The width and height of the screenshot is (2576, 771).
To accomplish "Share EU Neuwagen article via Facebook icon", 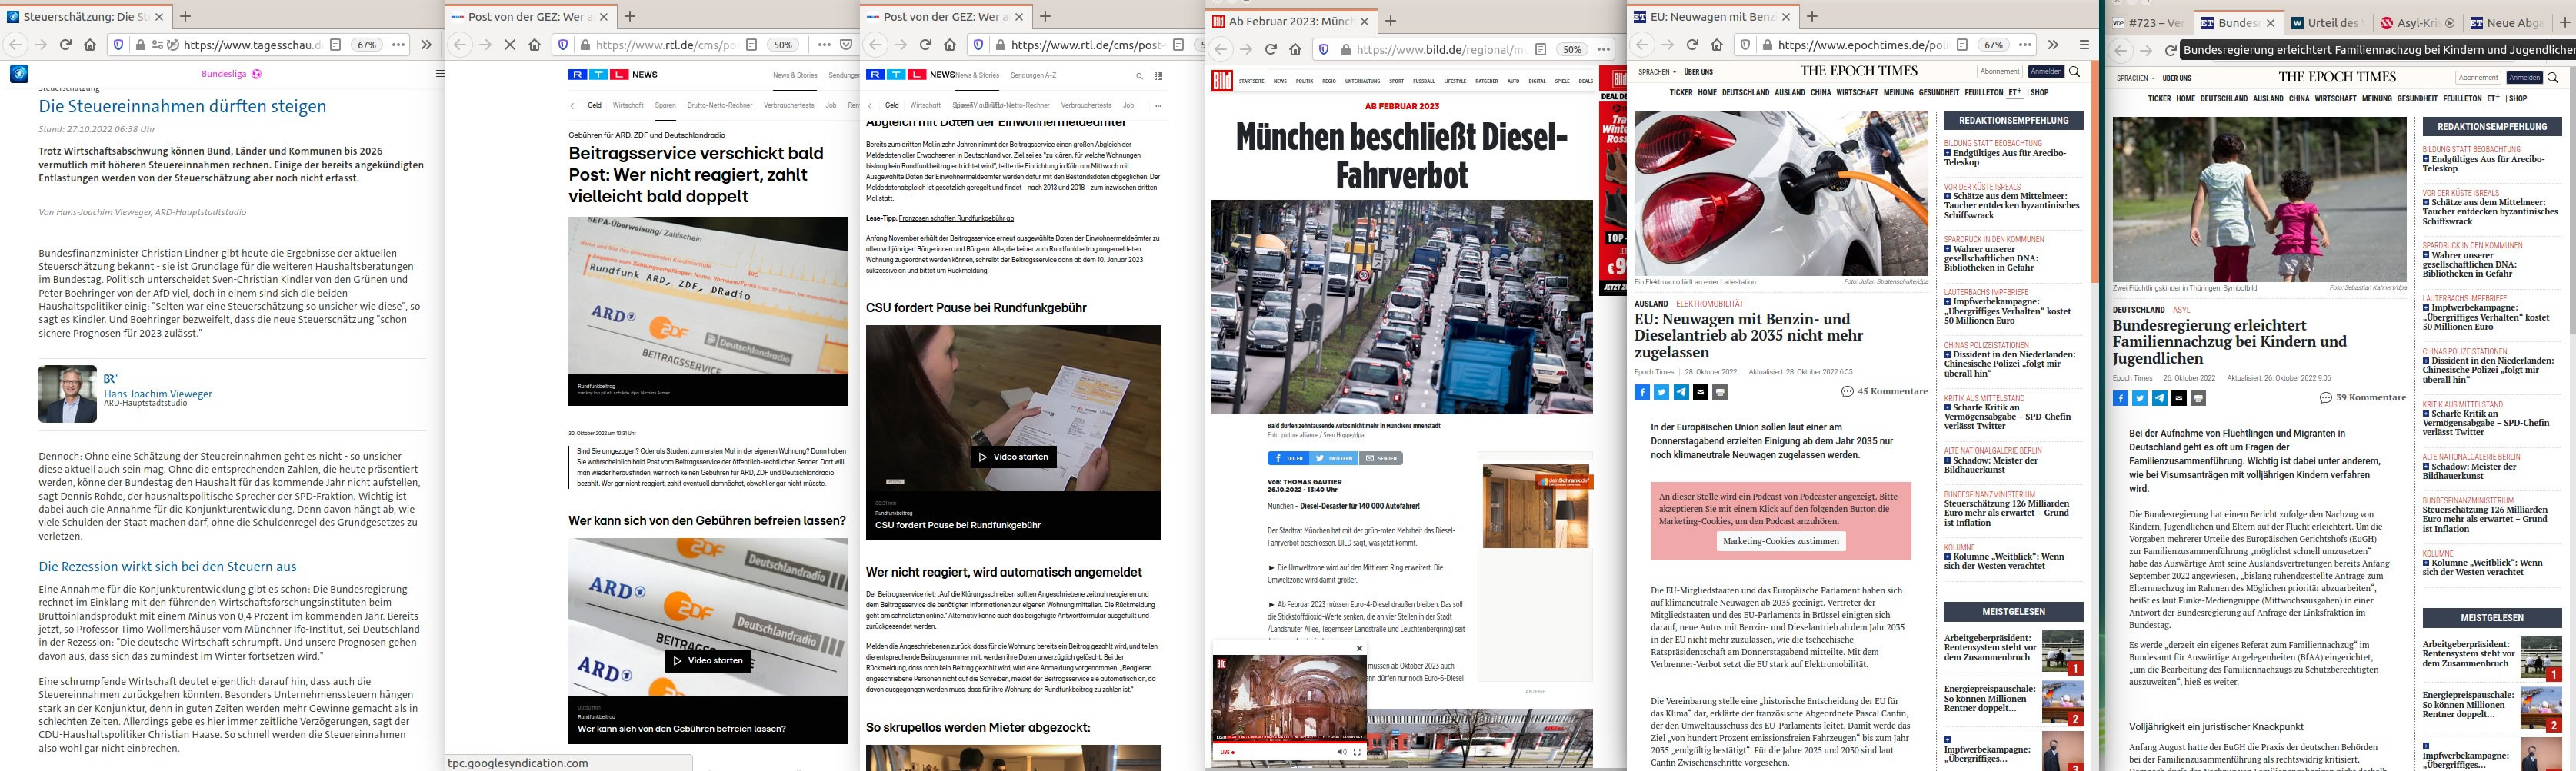I will pyautogui.click(x=1642, y=392).
